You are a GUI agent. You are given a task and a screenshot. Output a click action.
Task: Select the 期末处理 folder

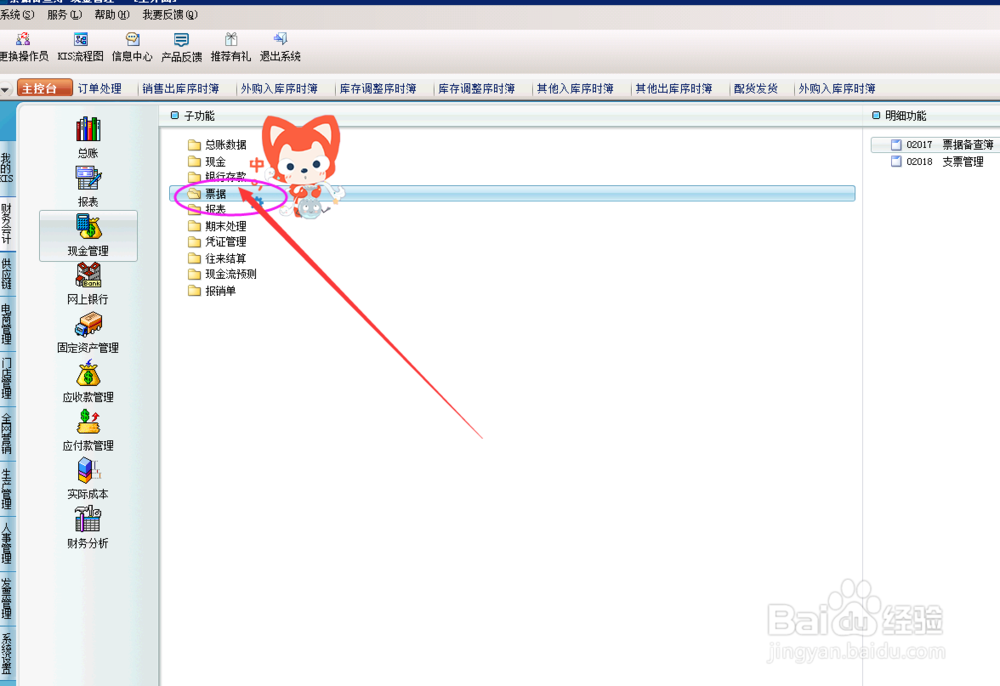click(217, 226)
